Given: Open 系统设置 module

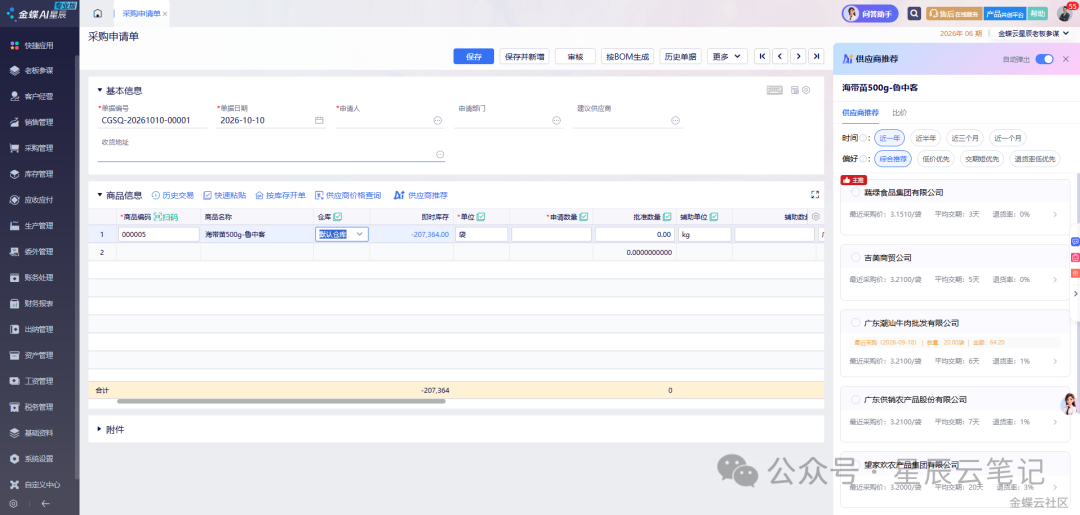Looking at the screenshot, I should click(40, 459).
